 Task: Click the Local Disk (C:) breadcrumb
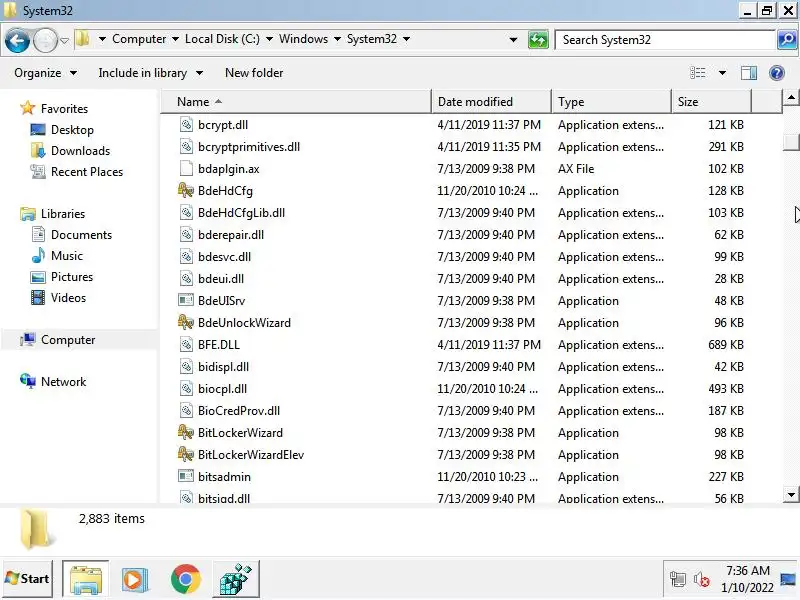click(222, 39)
